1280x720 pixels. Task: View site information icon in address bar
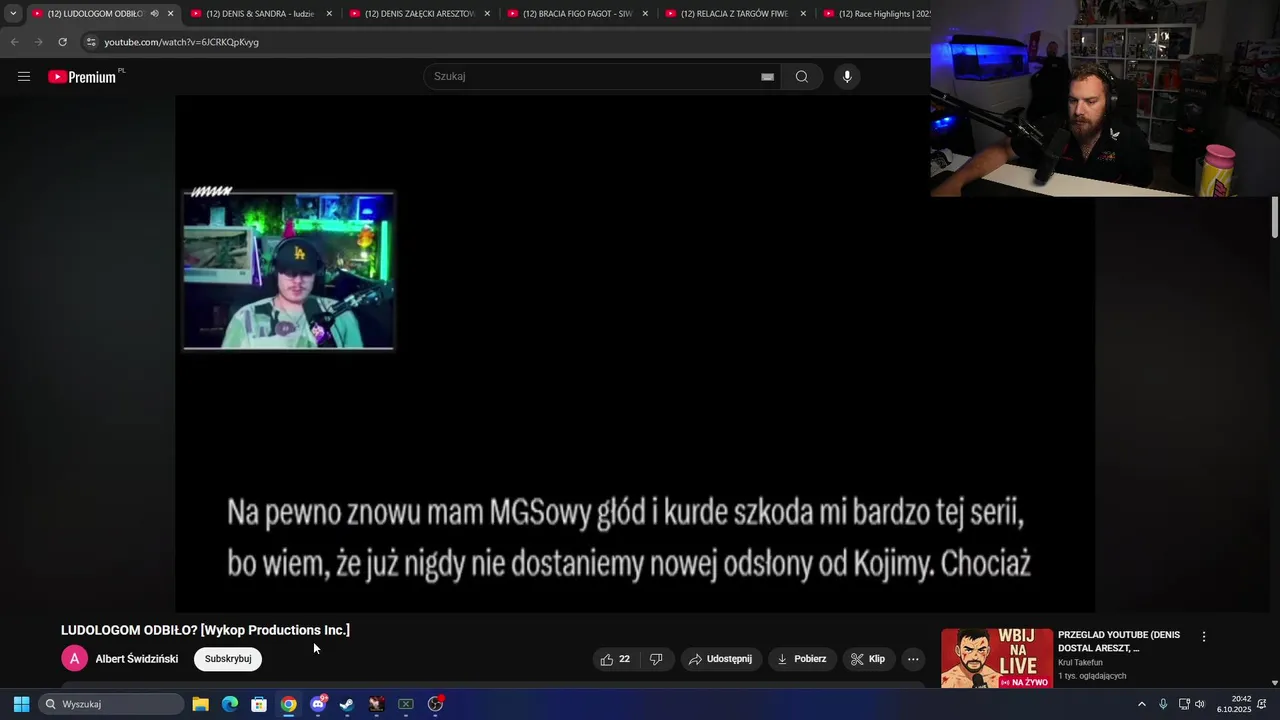click(91, 42)
